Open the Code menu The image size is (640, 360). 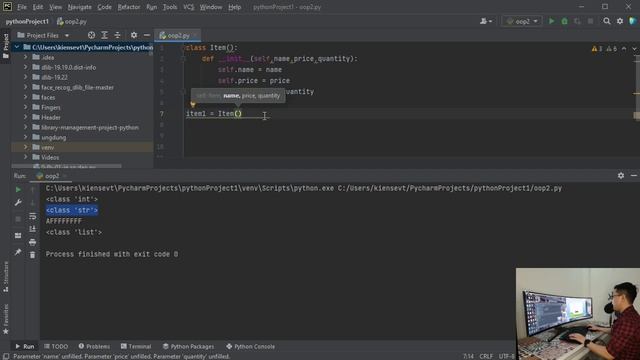104,7
